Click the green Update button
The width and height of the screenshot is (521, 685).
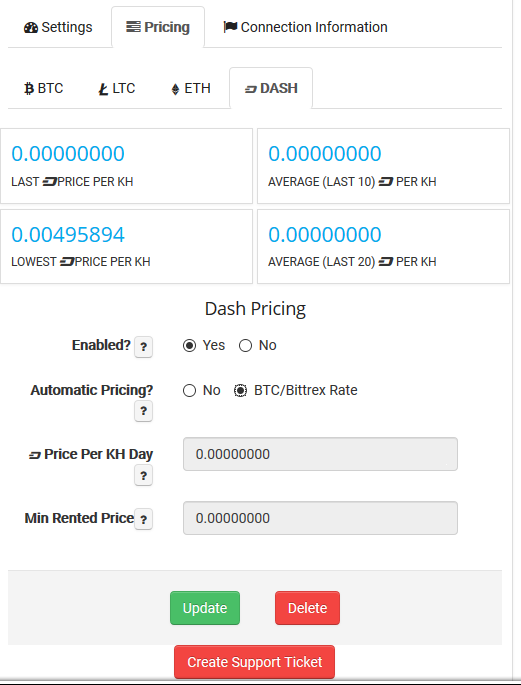[x=205, y=608]
